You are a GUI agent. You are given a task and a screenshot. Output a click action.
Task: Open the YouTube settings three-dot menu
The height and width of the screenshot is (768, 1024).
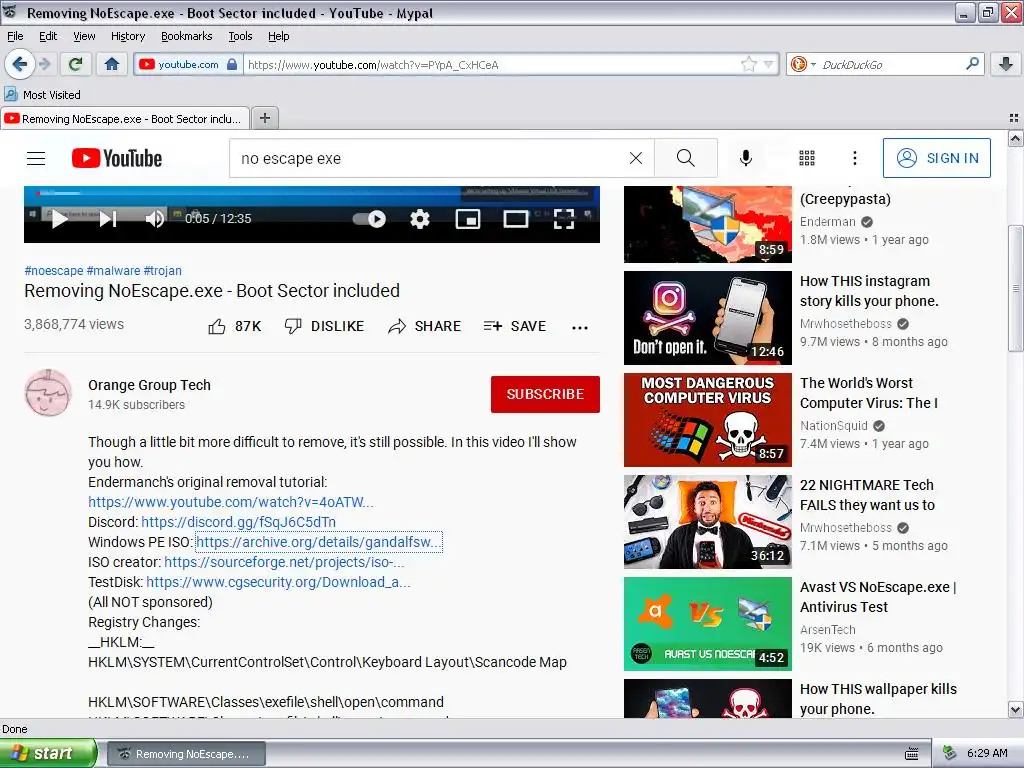coord(854,158)
